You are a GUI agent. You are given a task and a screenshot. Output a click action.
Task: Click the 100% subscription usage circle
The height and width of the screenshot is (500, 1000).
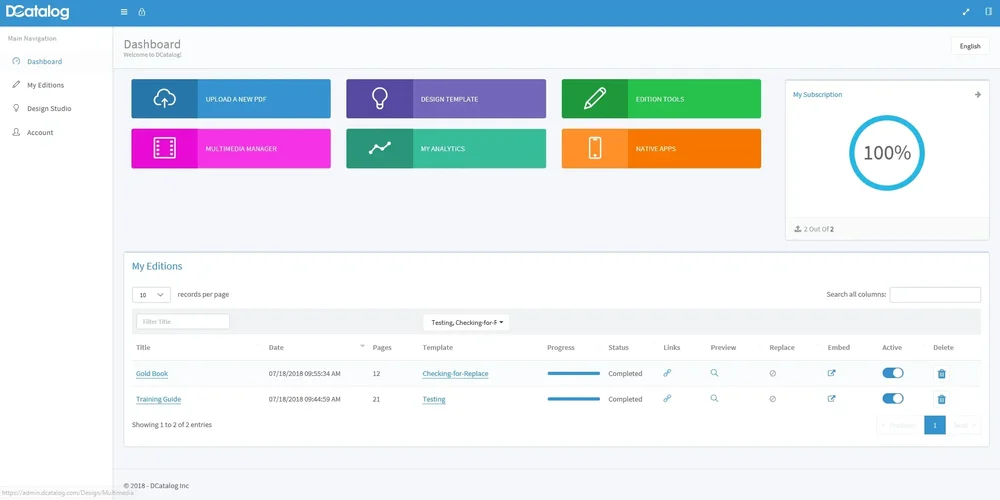click(886, 152)
